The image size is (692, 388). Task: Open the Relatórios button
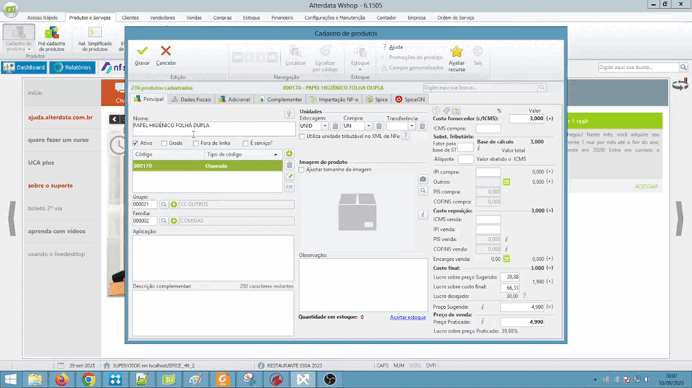(72, 68)
